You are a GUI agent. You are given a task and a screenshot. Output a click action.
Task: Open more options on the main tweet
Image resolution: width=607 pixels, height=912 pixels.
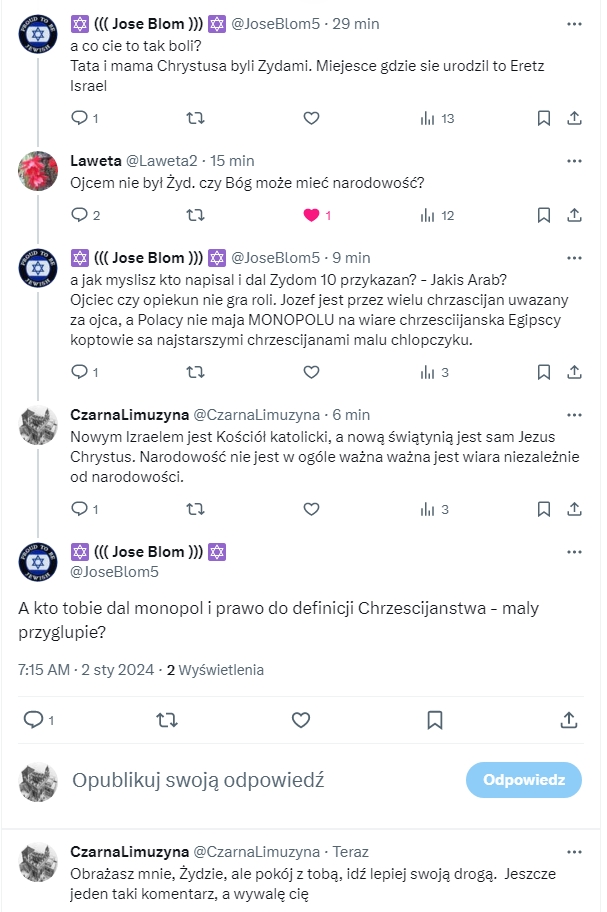pos(574,553)
